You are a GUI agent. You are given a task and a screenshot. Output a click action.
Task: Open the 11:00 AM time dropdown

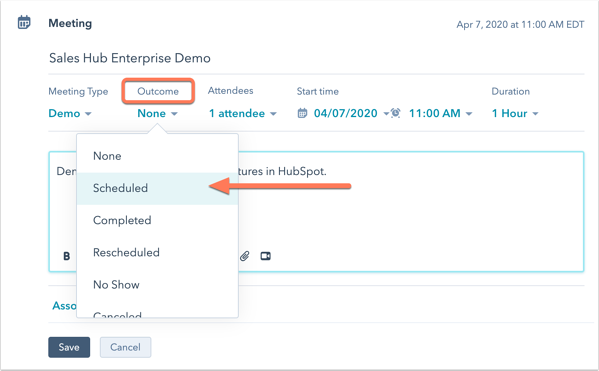click(x=441, y=113)
